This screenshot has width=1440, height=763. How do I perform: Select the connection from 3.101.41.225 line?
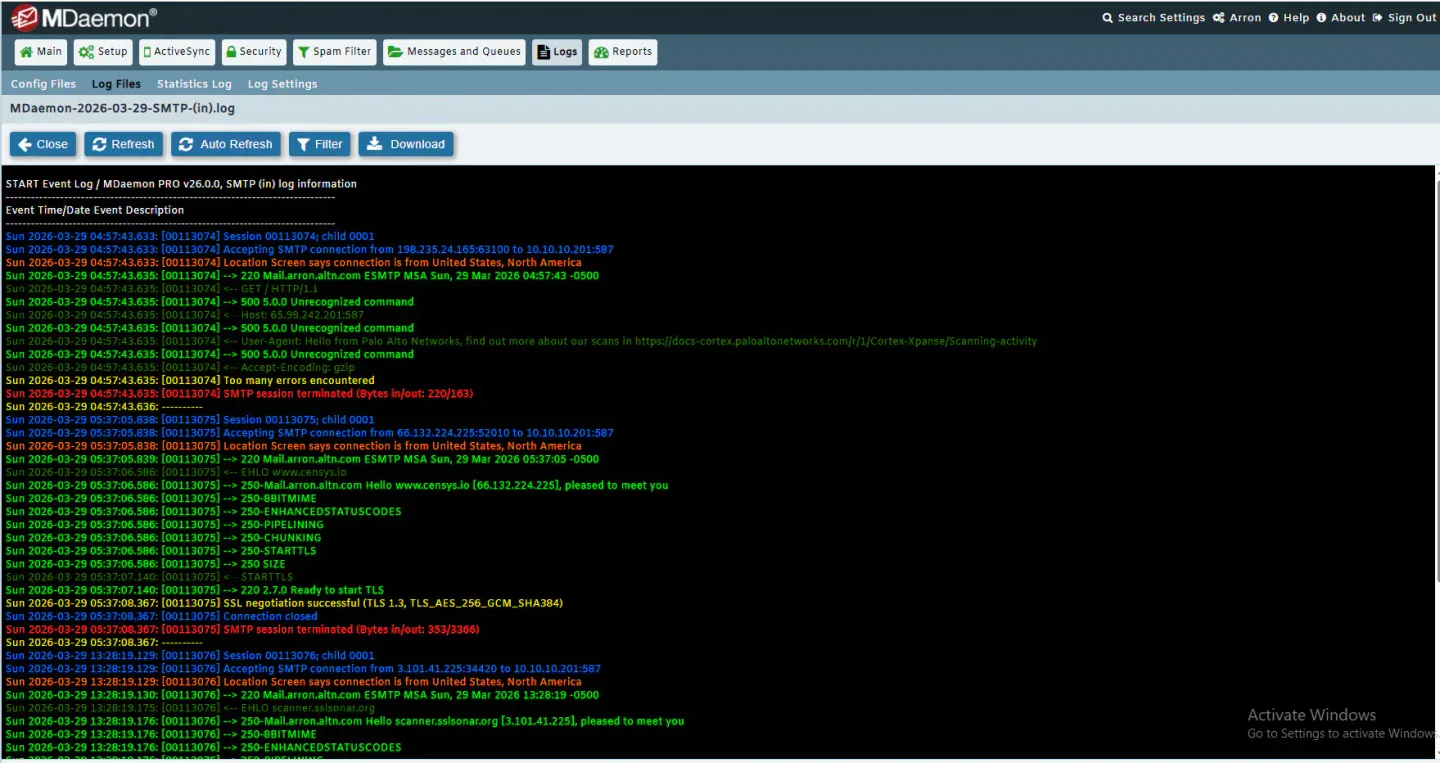(x=303, y=669)
